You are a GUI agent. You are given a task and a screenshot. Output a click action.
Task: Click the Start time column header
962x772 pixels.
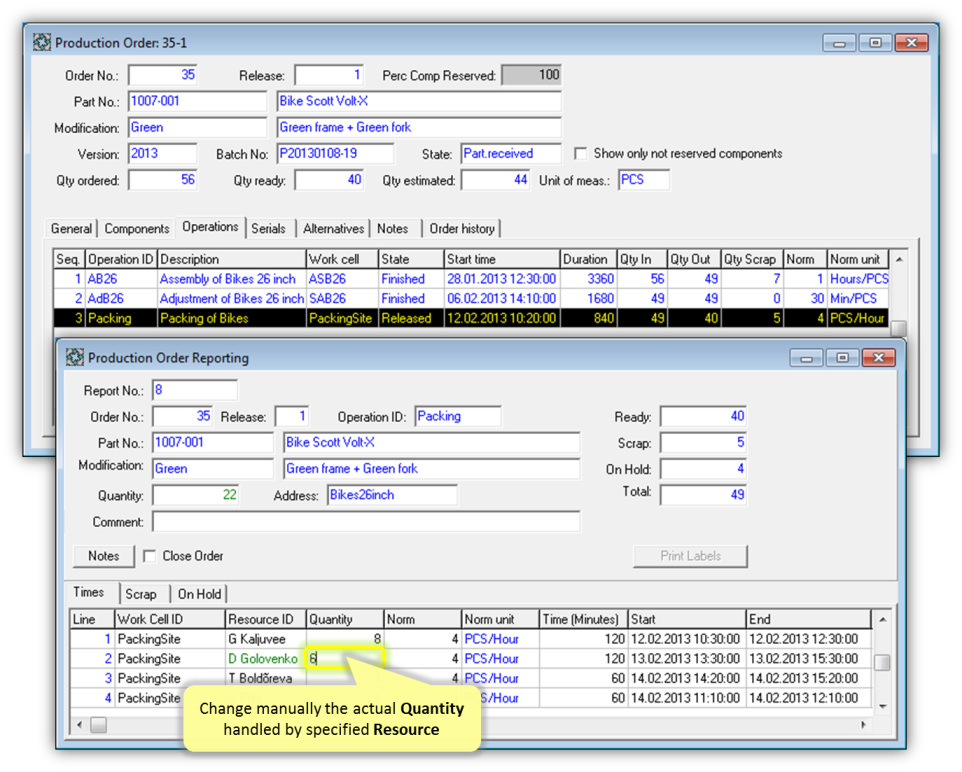click(x=502, y=259)
